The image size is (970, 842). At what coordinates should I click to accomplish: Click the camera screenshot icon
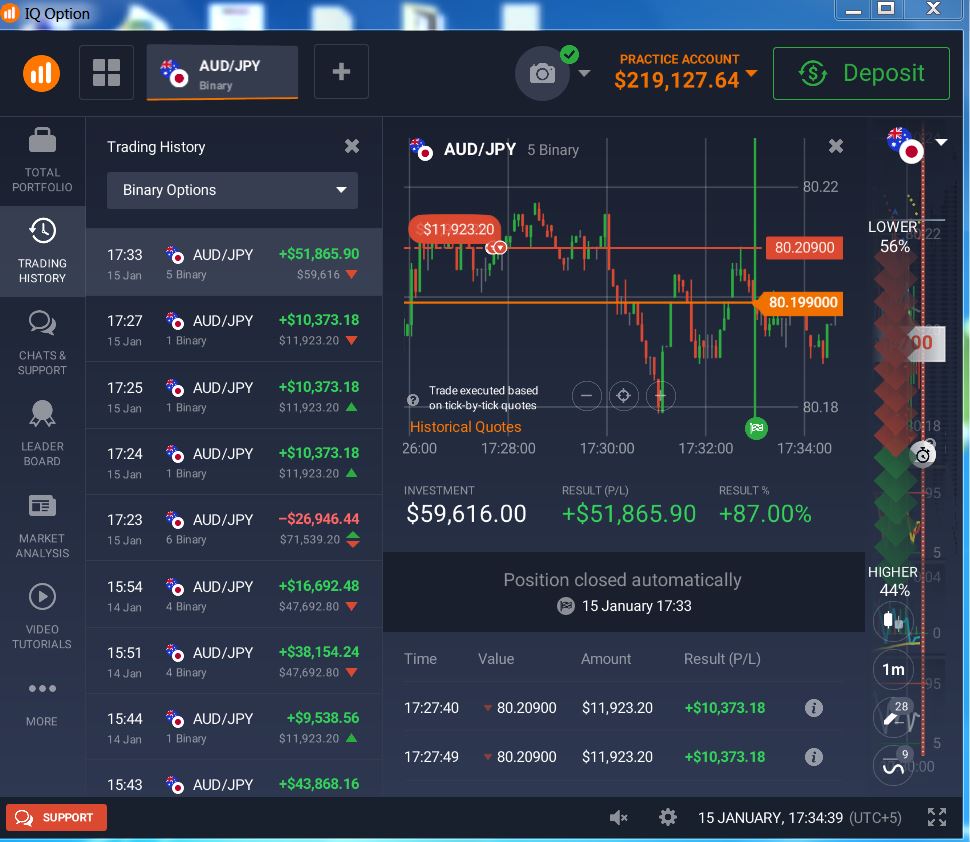(x=542, y=74)
